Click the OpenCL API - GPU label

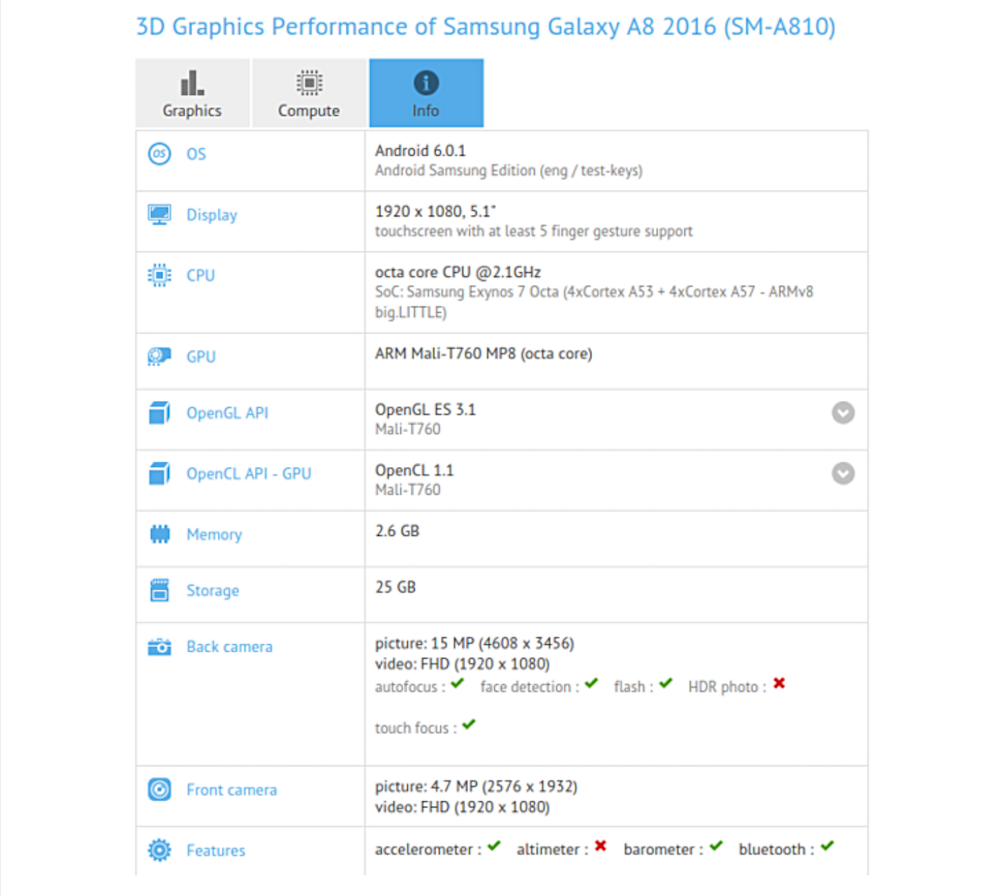[x=249, y=474]
